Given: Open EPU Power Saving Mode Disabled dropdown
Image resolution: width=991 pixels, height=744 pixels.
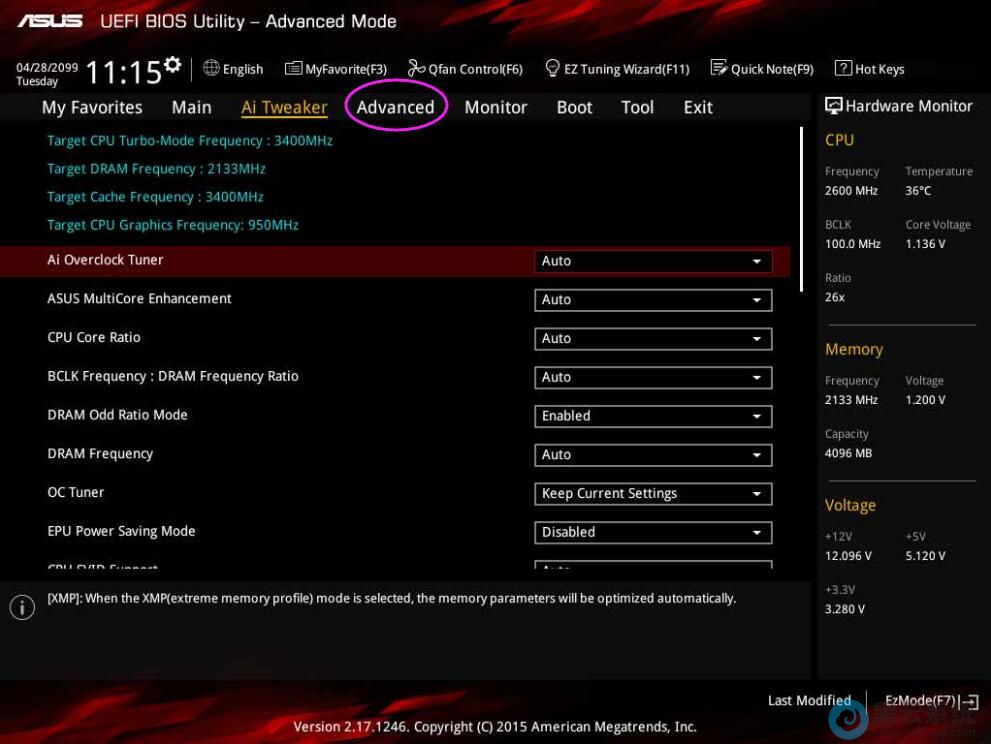Looking at the screenshot, I should 653,532.
